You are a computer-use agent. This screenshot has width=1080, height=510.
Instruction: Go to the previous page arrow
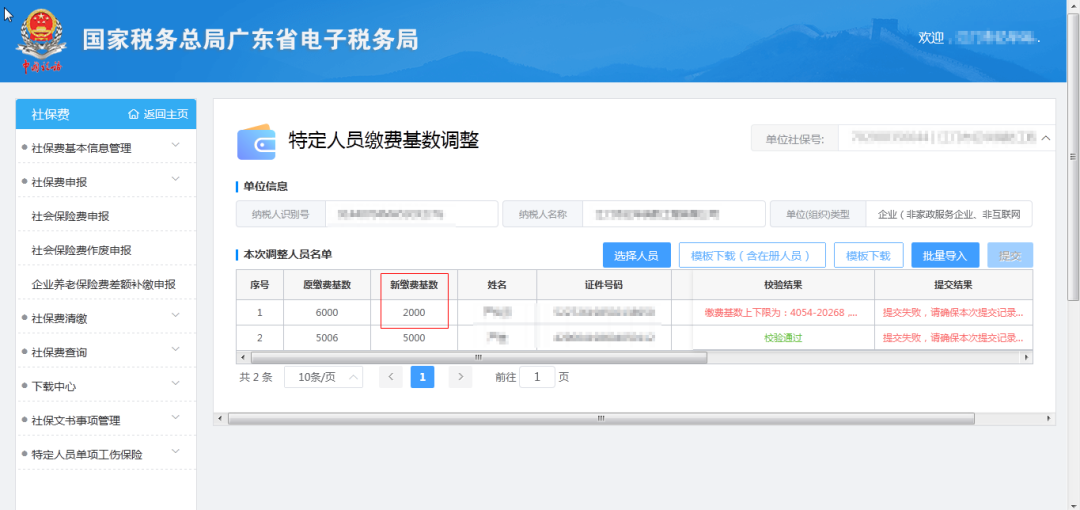point(391,377)
